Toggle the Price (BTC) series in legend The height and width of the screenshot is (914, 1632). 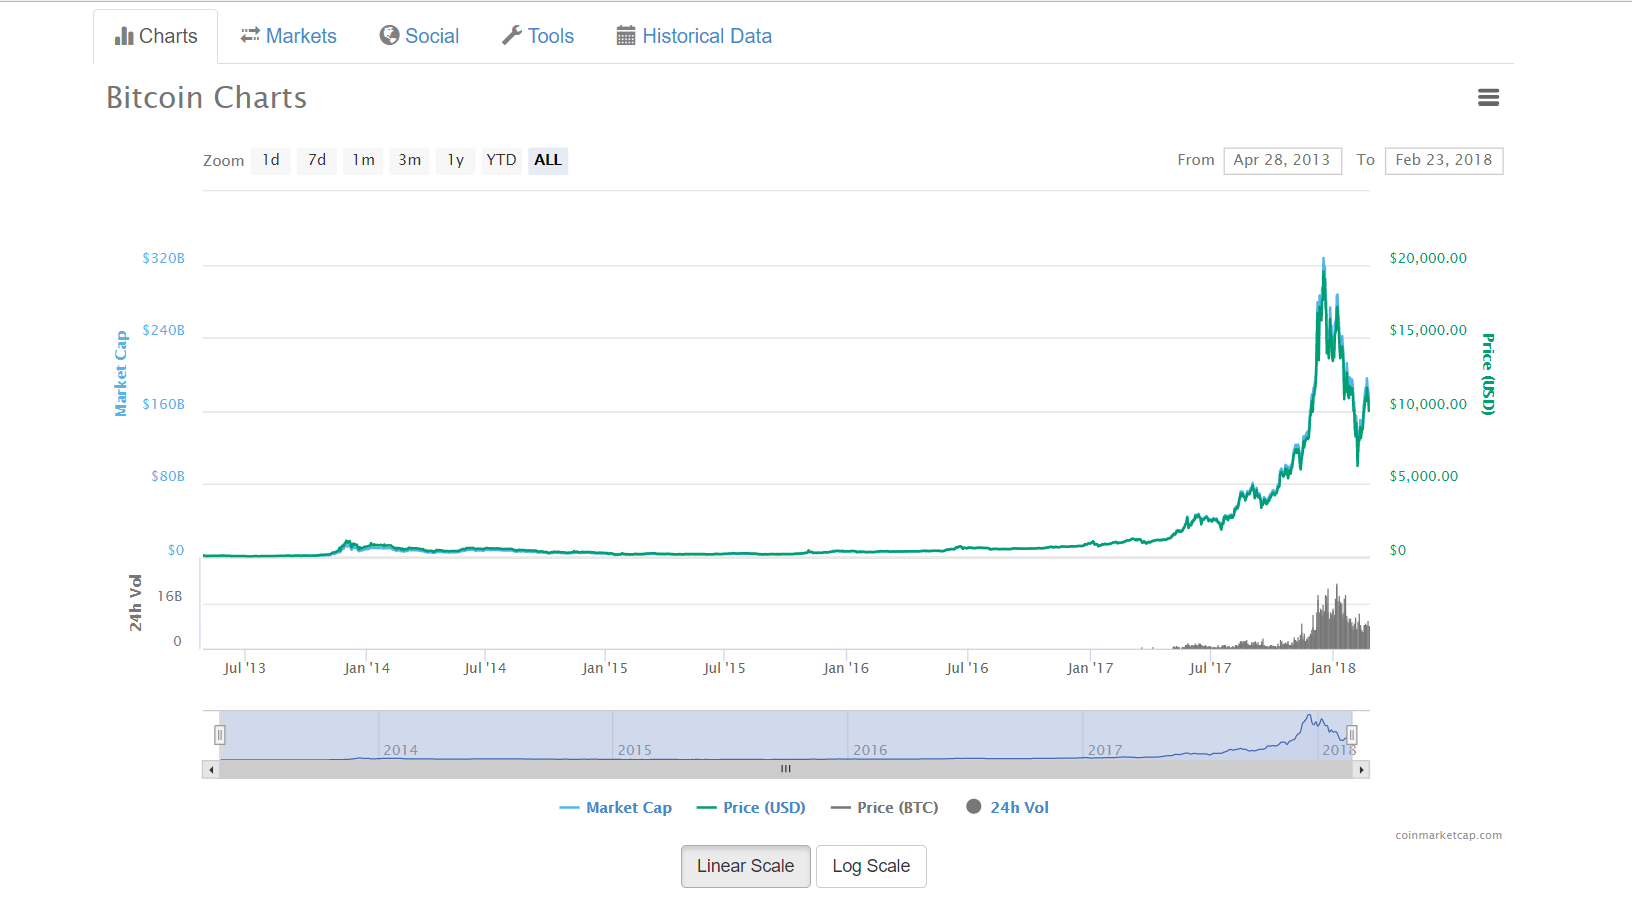(885, 807)
